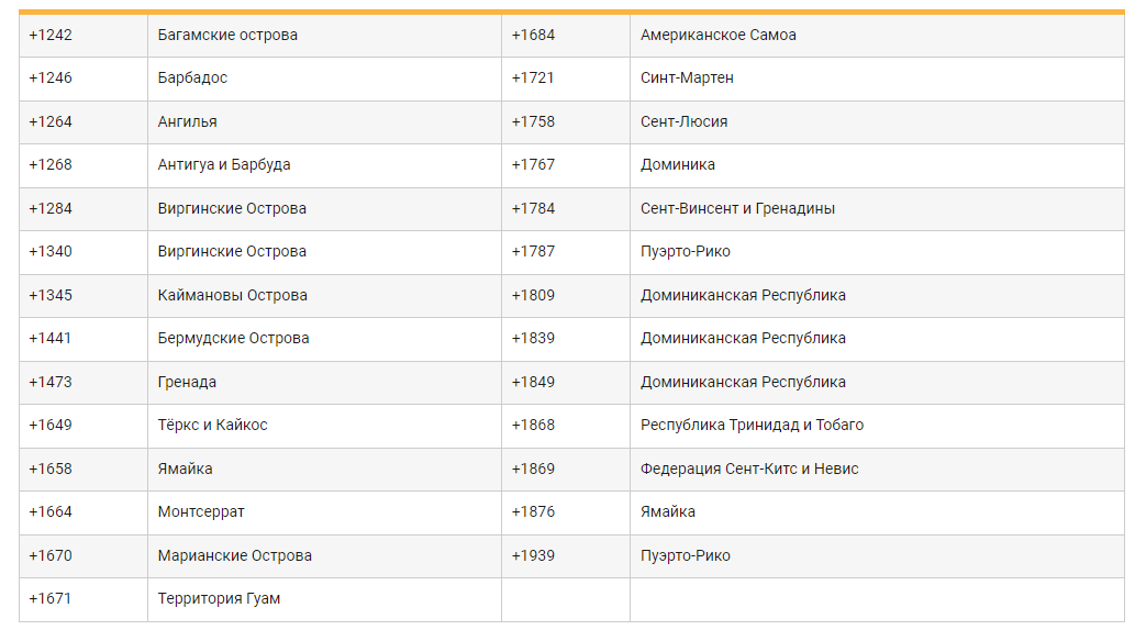Click the Сент-Винсент и Гренадины cell
Image resolution: width=1143 pixels, height=634 pixels.
(x=738, y=209)
